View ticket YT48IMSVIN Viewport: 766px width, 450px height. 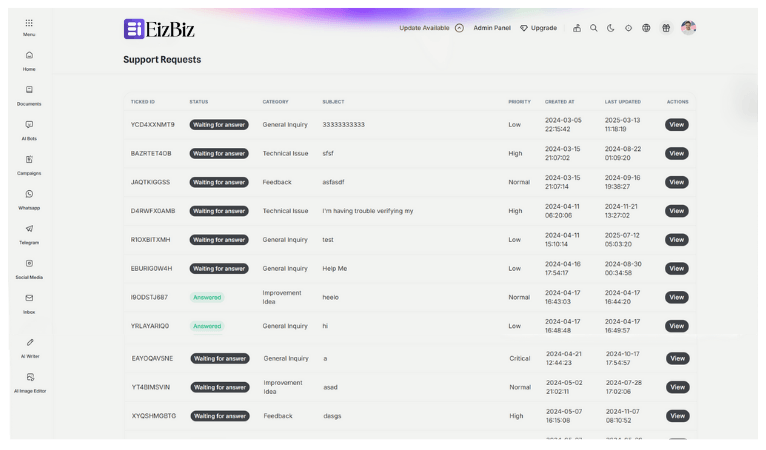(x=678, y=387)
